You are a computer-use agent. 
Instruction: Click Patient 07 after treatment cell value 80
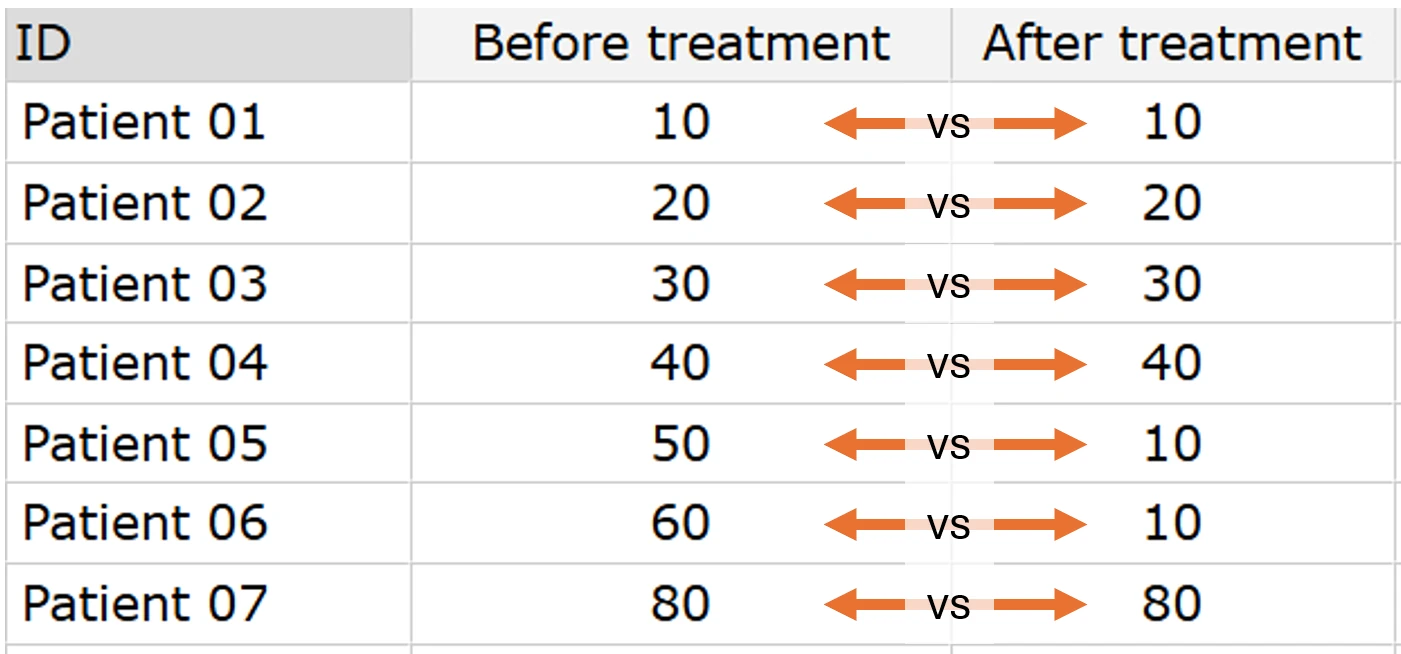[x=1172, y=604]
